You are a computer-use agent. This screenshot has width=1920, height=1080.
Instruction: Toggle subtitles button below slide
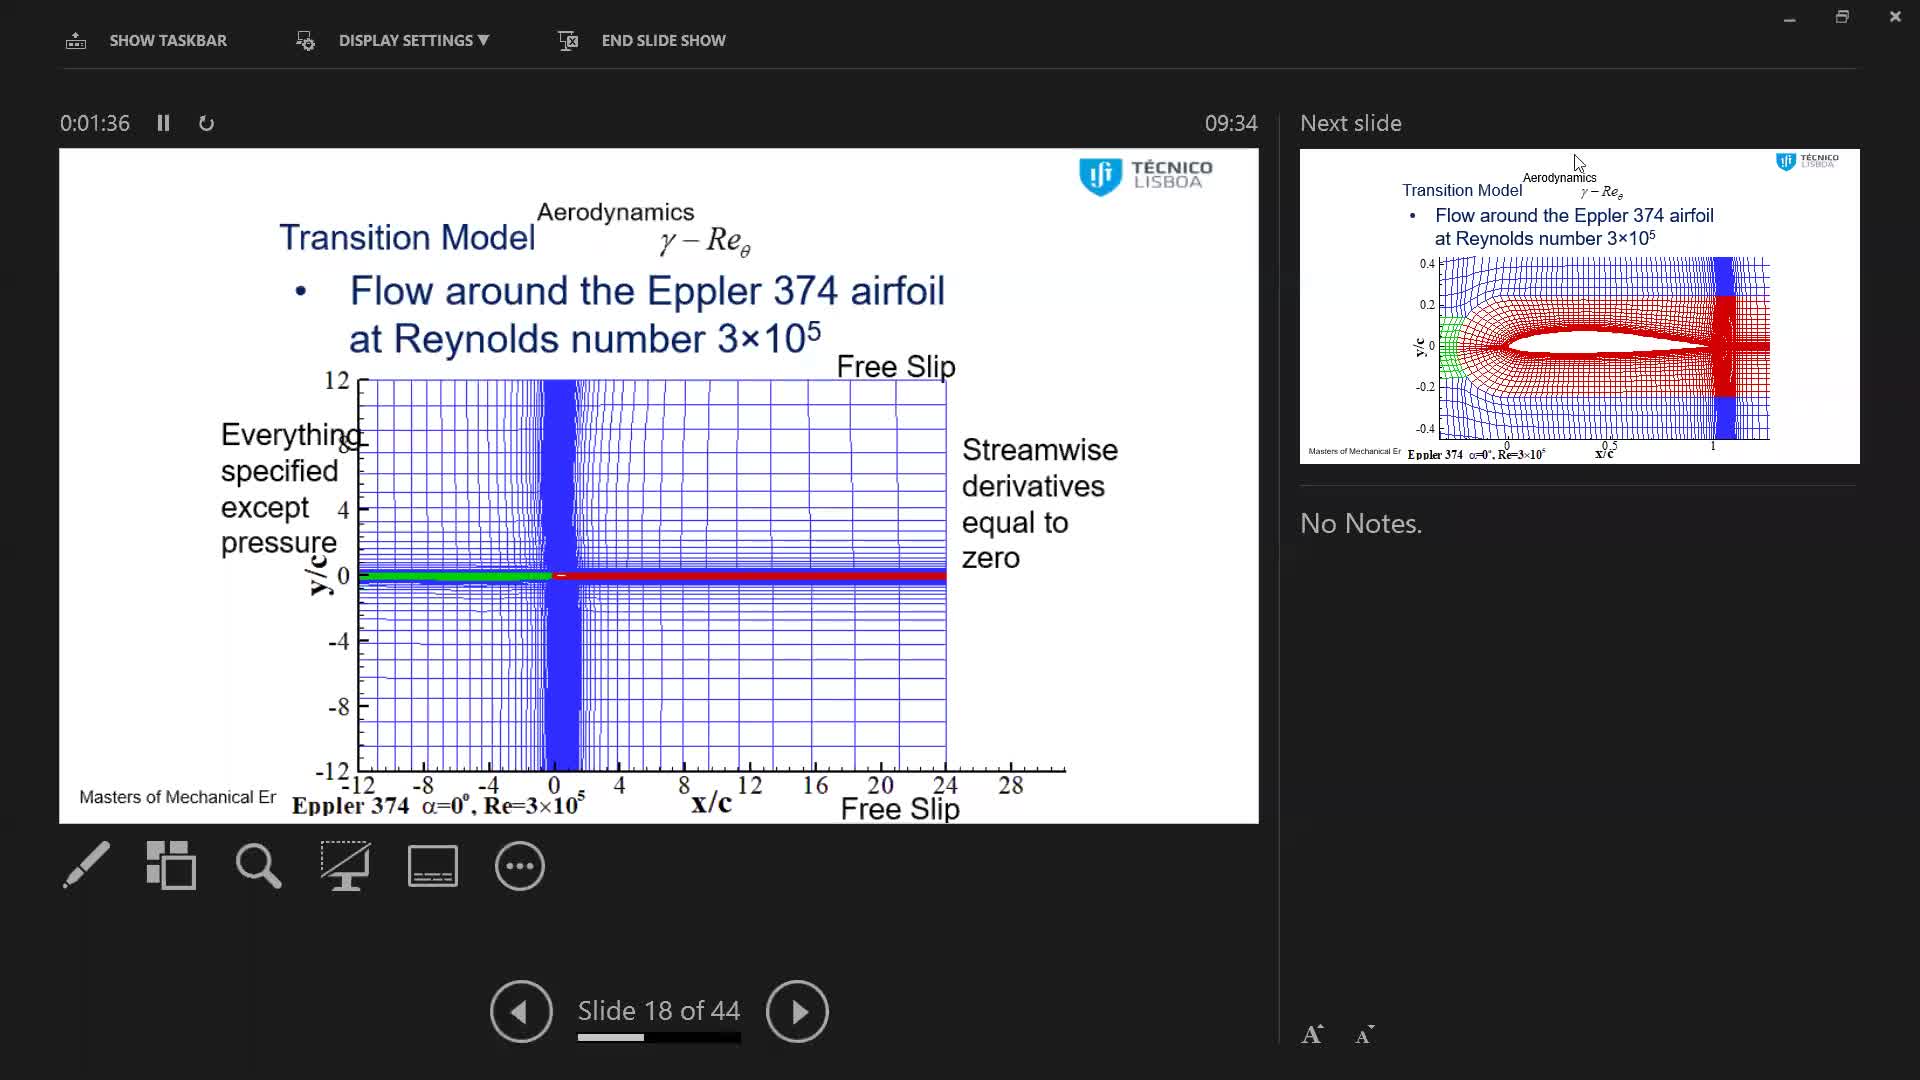coord(432,866)
